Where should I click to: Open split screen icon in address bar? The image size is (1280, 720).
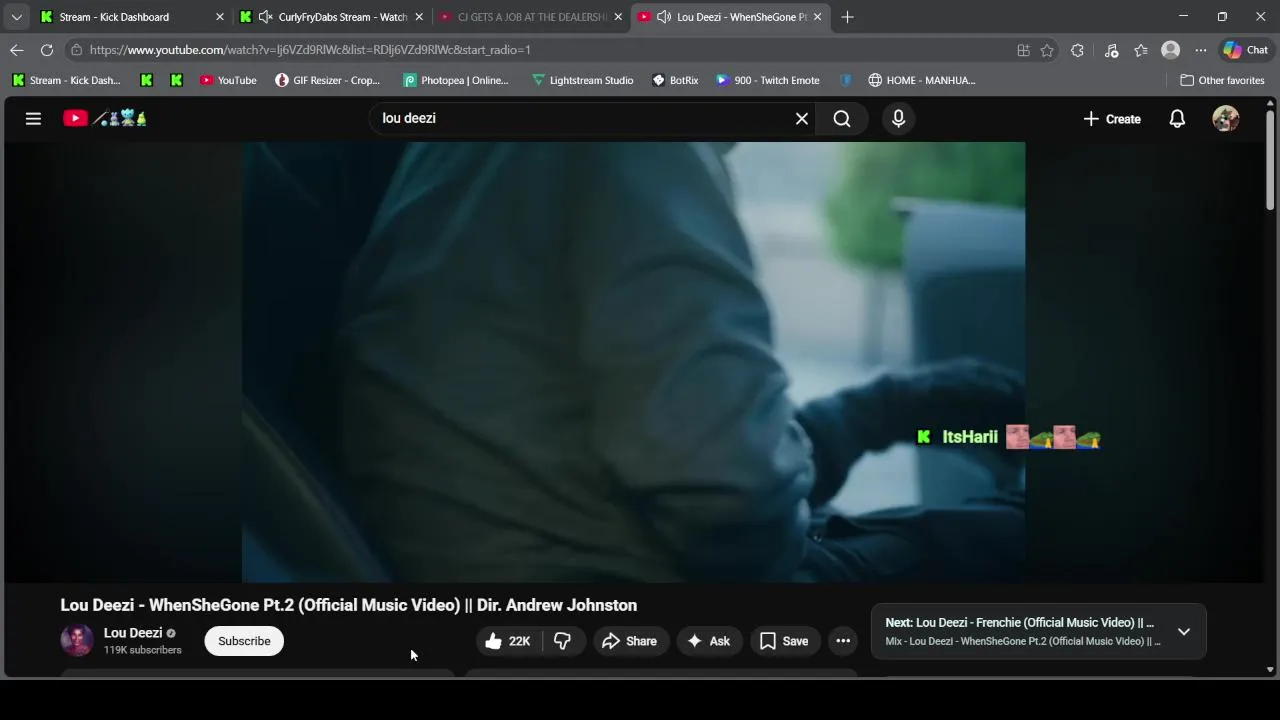pos(1023,50)
